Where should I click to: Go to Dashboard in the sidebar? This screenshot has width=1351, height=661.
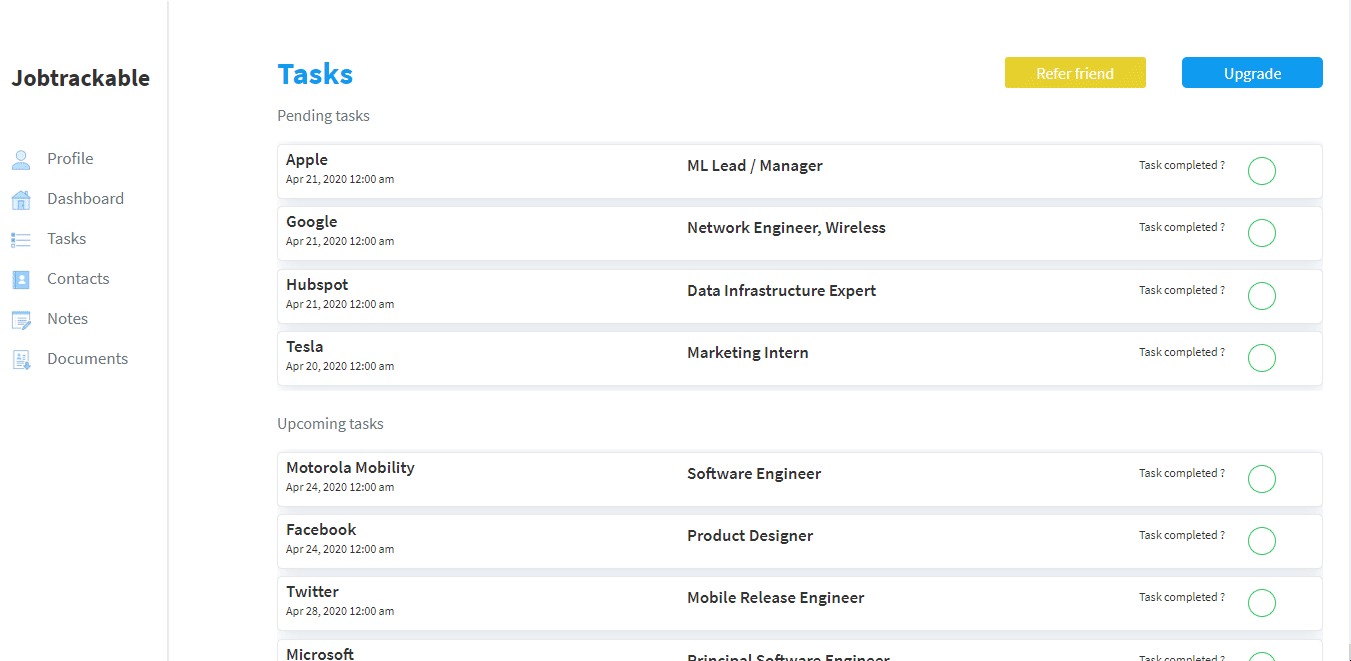[x=86, y=199]
